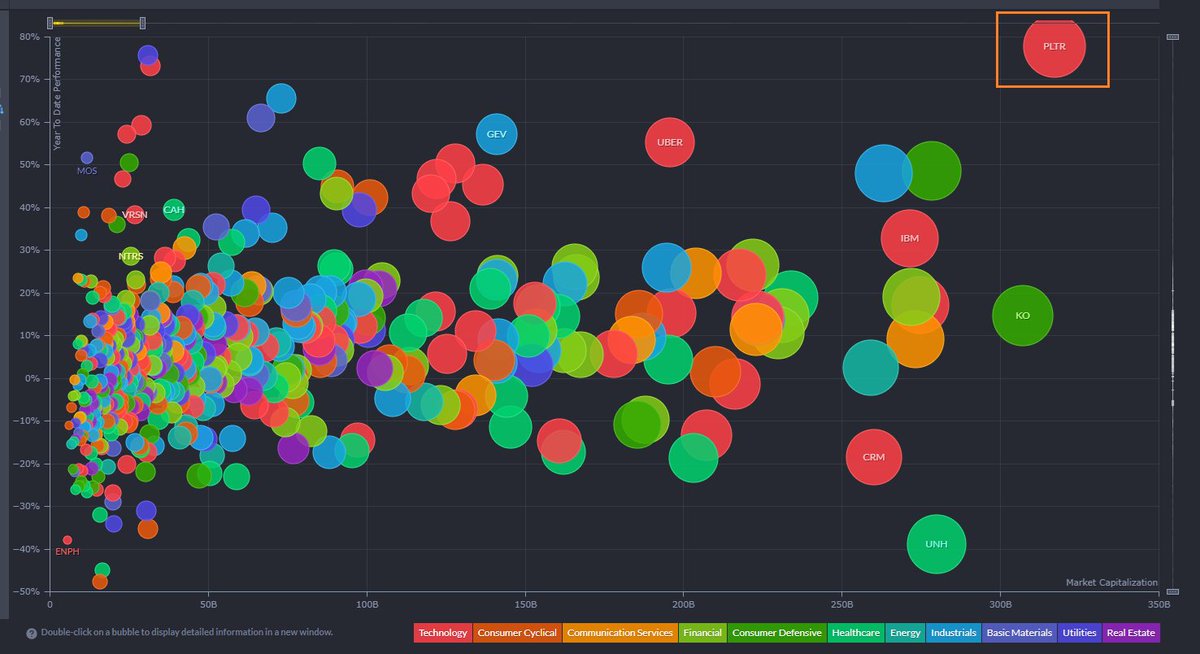The width and height of the screenshot is (1200, 654).
Task: Click top handle of vertical range slider
Action: click(1172, 37)
